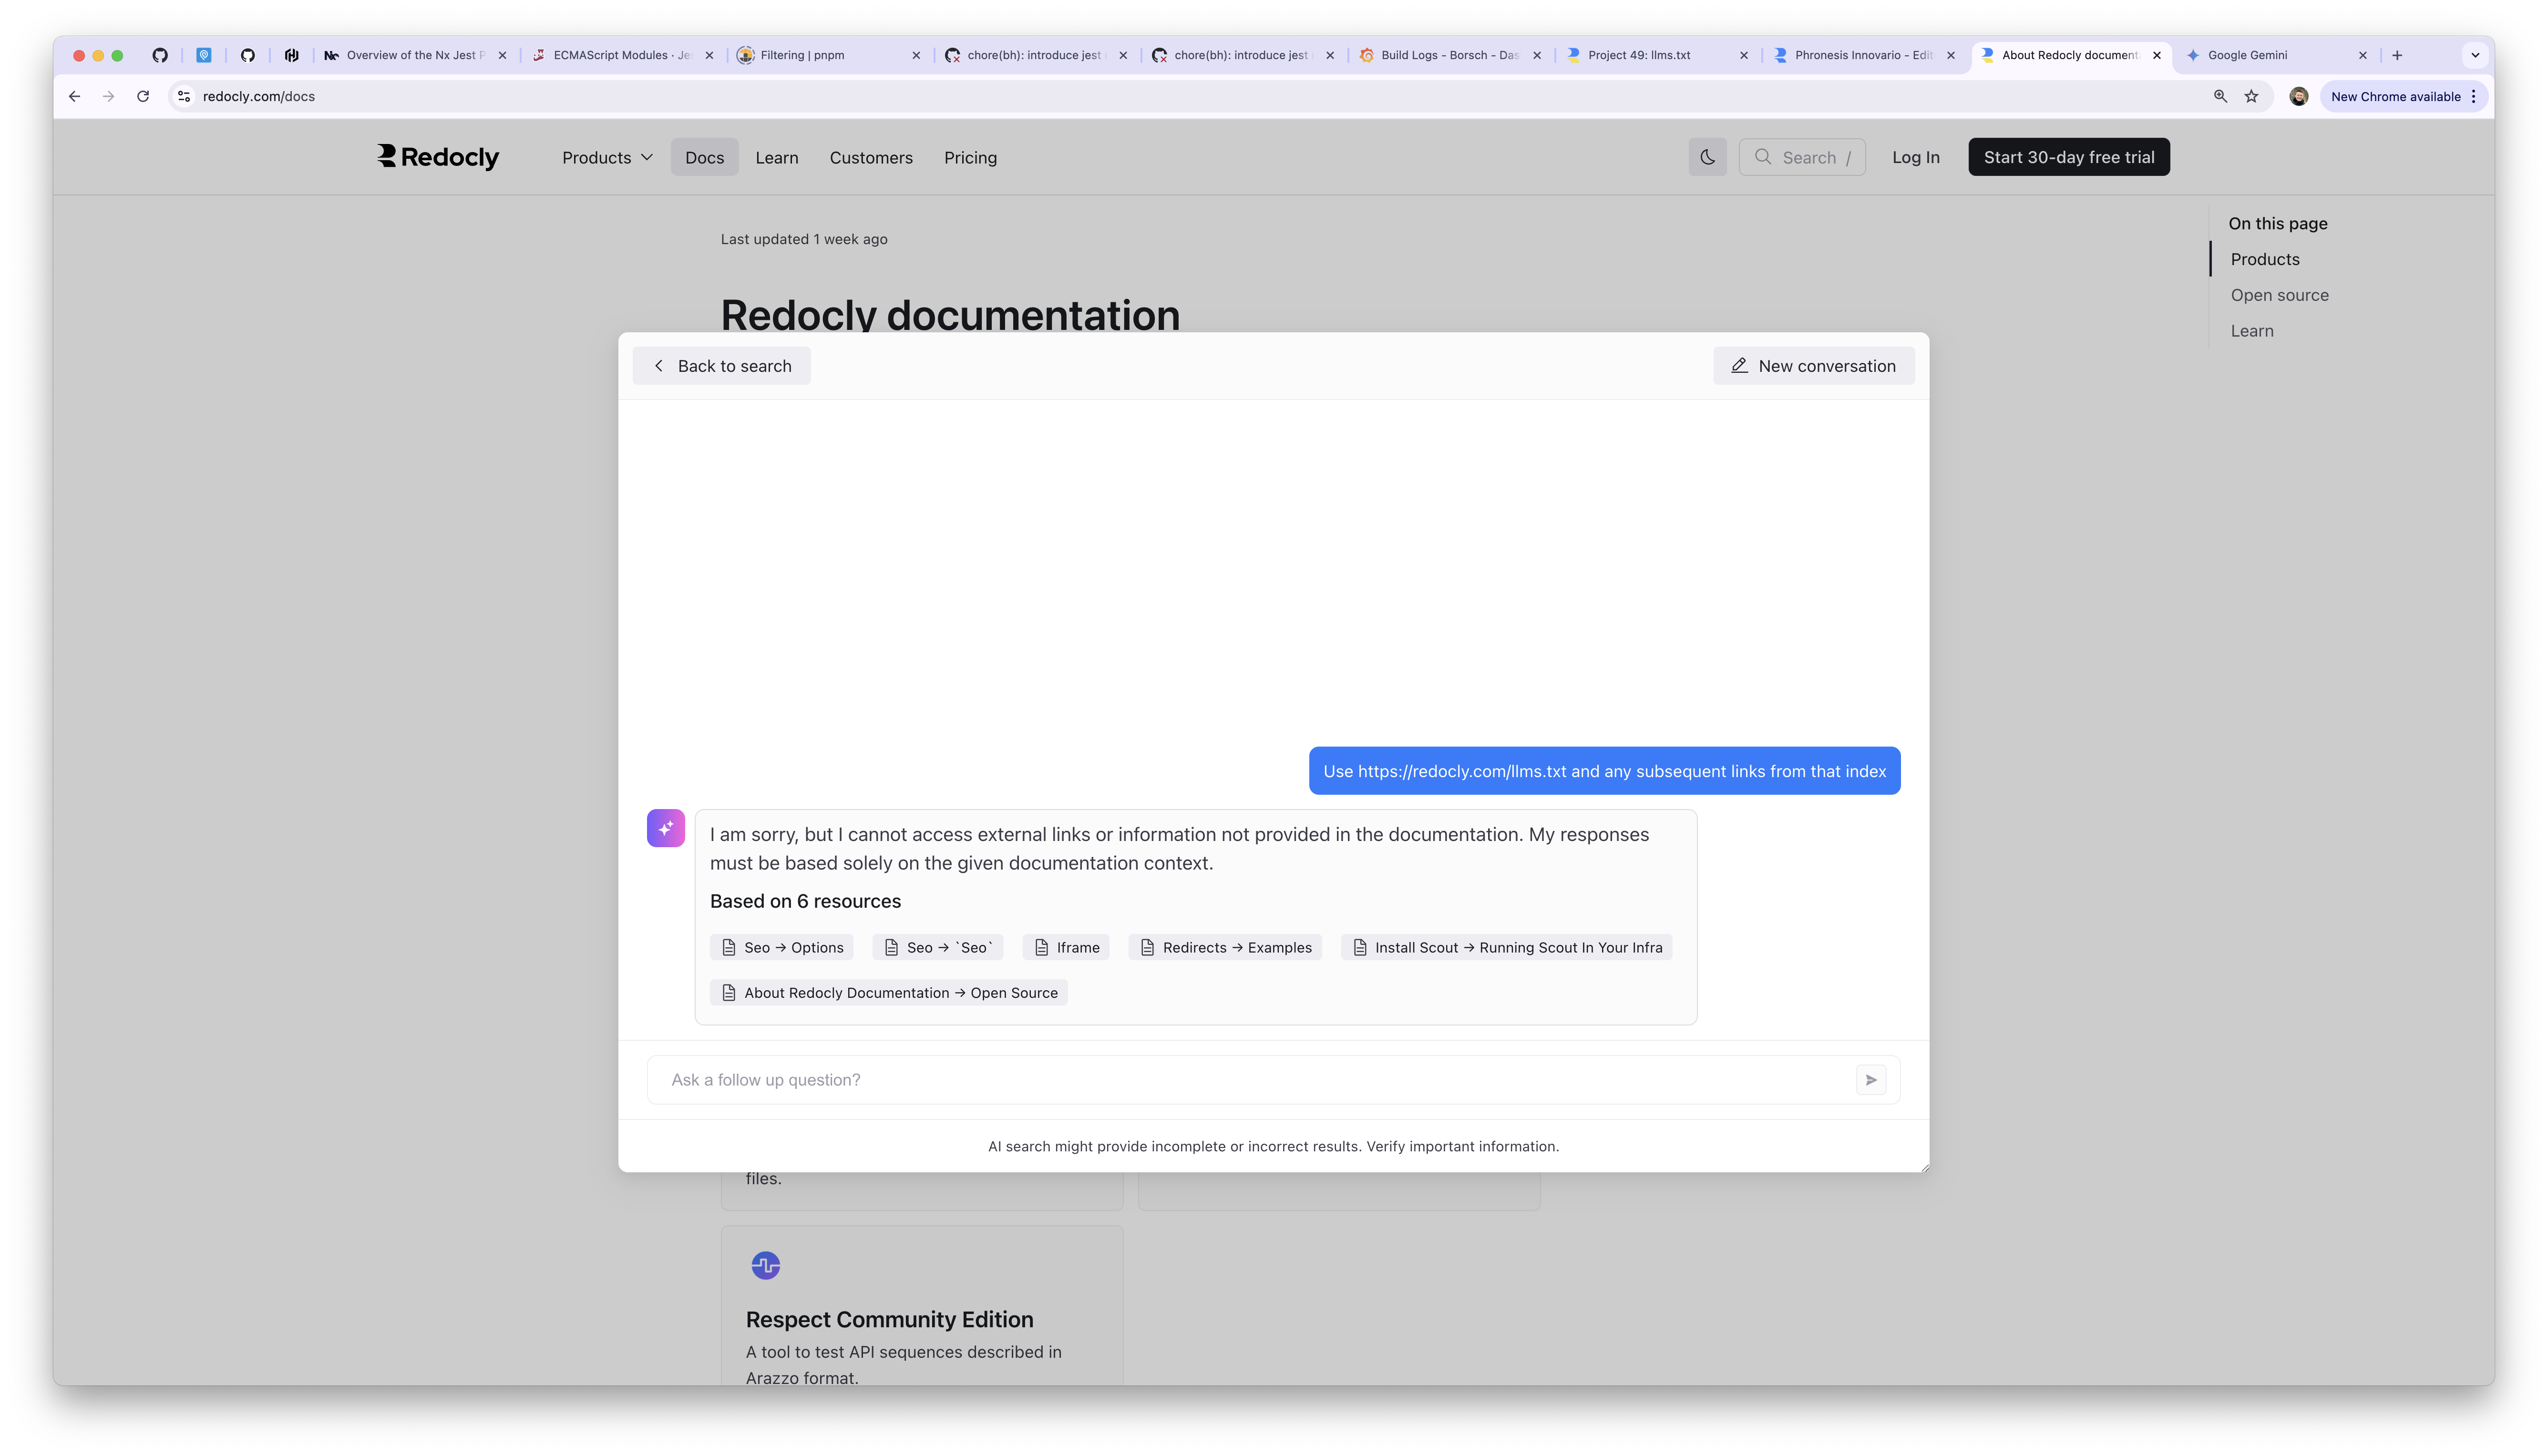Click the AI sparkle assistant avatar icon

tap(666, 828)
